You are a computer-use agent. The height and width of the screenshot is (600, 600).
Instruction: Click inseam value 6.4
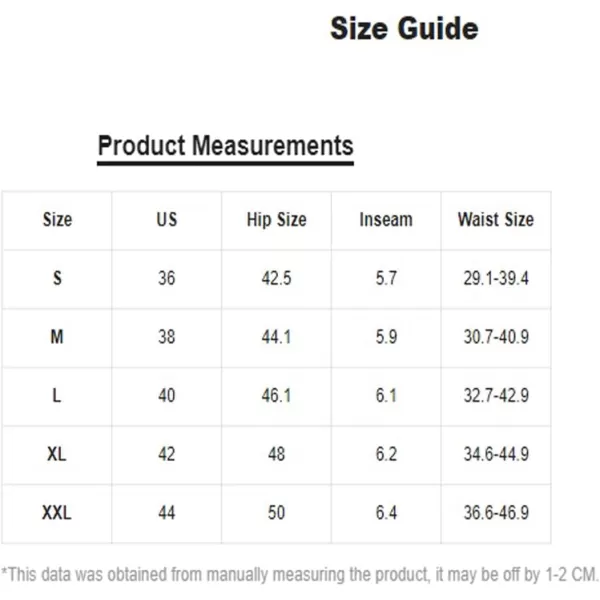386,513
